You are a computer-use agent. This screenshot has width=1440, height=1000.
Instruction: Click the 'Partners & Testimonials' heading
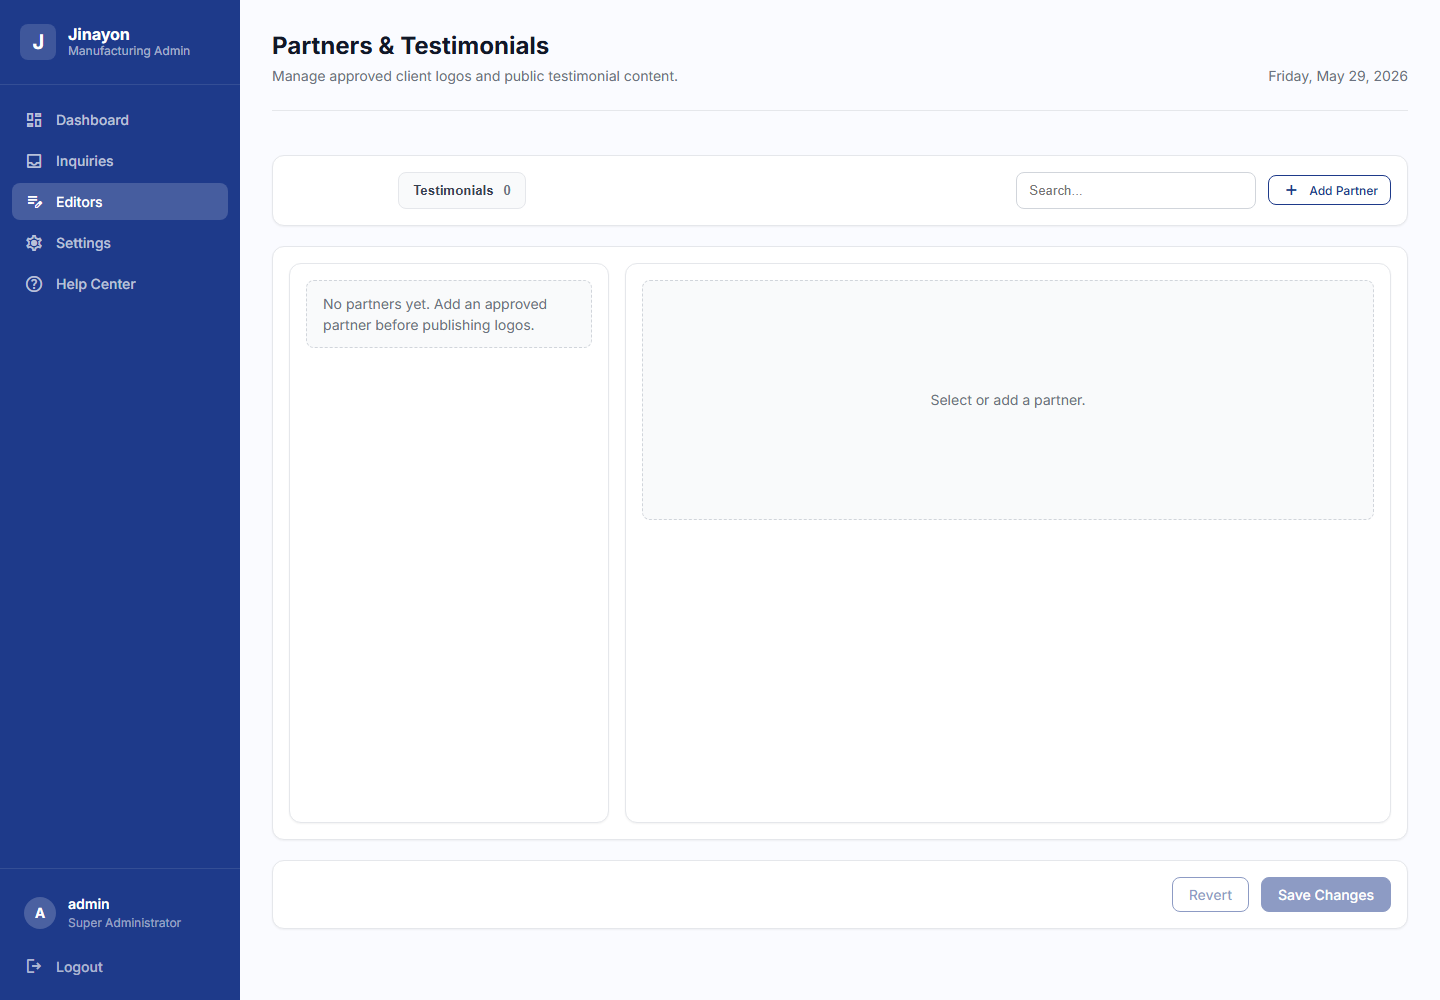[410, 45]
